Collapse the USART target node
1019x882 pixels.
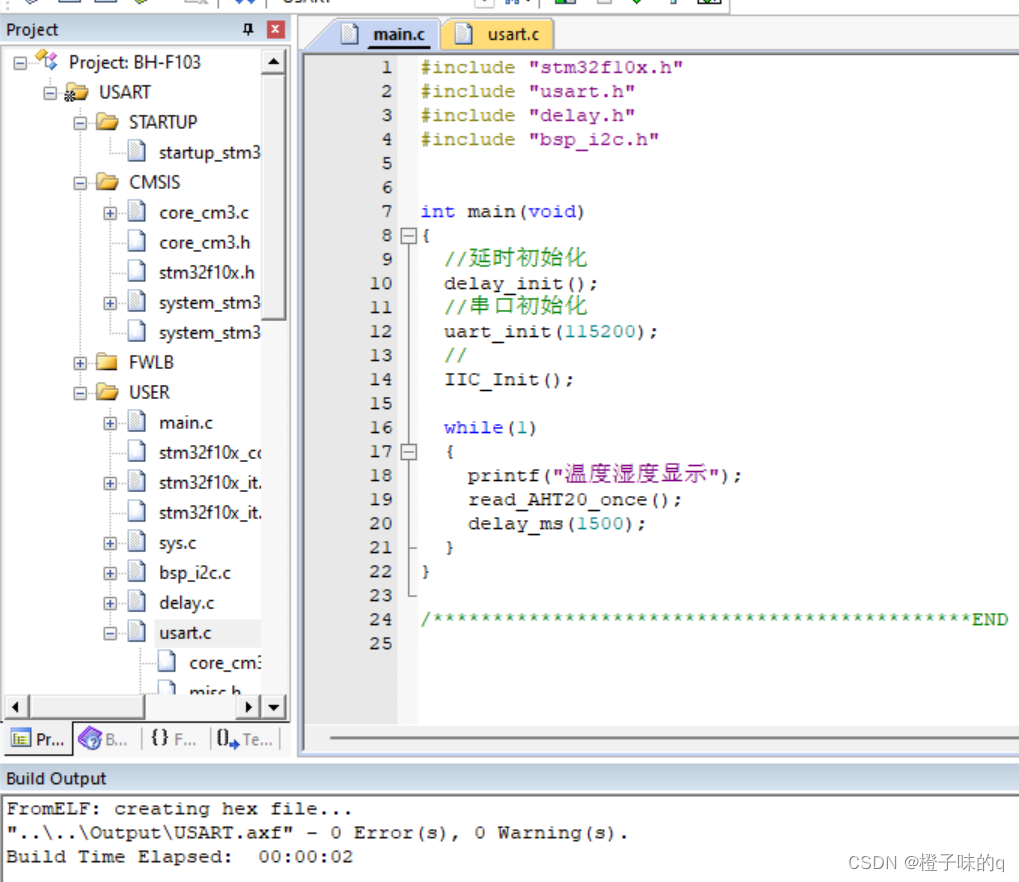pyautogui.click(x=50, y=93)
